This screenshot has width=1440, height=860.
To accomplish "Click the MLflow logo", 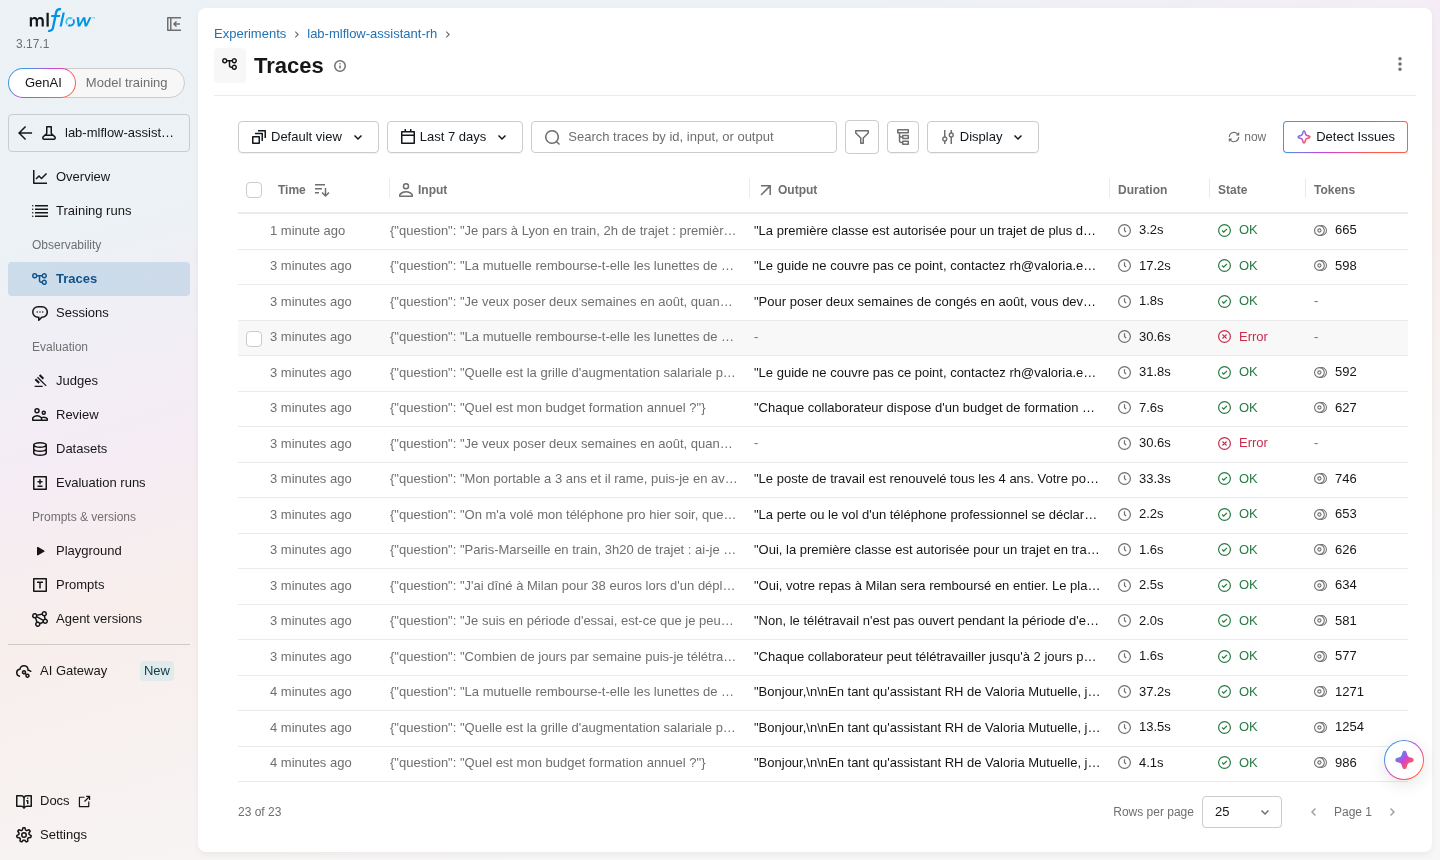I will 60,20.
